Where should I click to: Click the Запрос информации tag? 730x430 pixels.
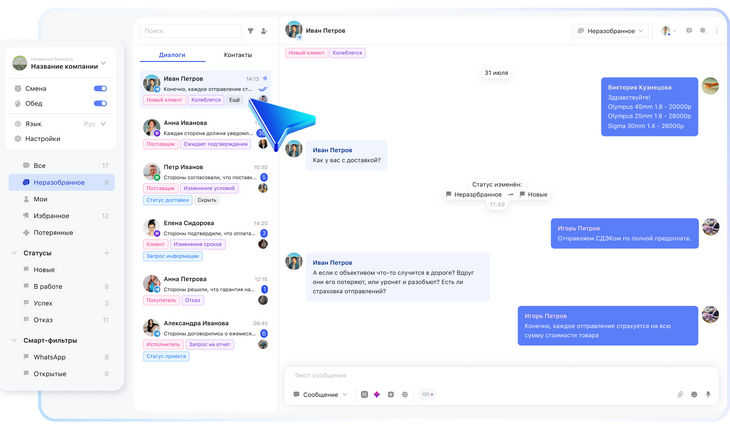click(x=173, y=256)
